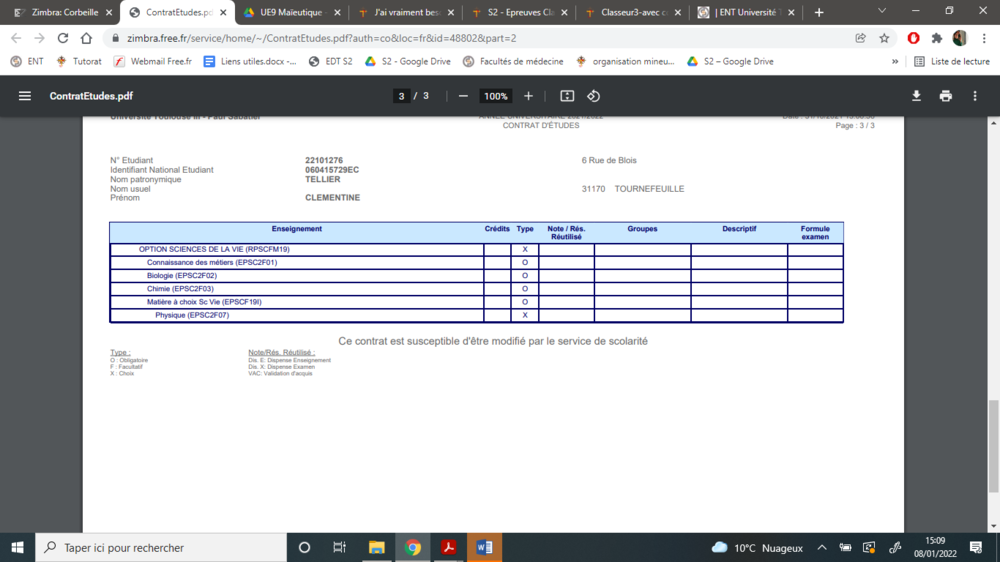Print the PDF document
This screenshot has height=562, width=1000.
click(x=945, y=96)
